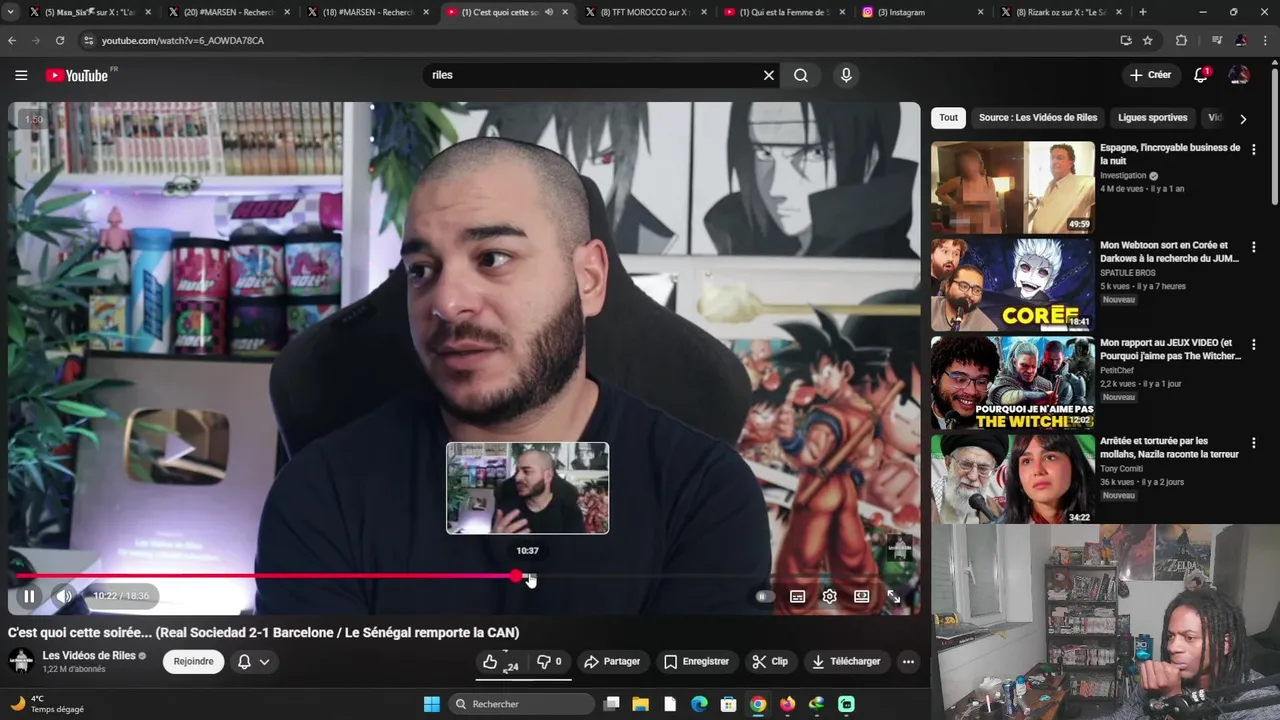Open Les Vidéos de Riles channel name
The width and height of the screenshot is (1280, 720).
pyautogui.click(x=89, y=655)
